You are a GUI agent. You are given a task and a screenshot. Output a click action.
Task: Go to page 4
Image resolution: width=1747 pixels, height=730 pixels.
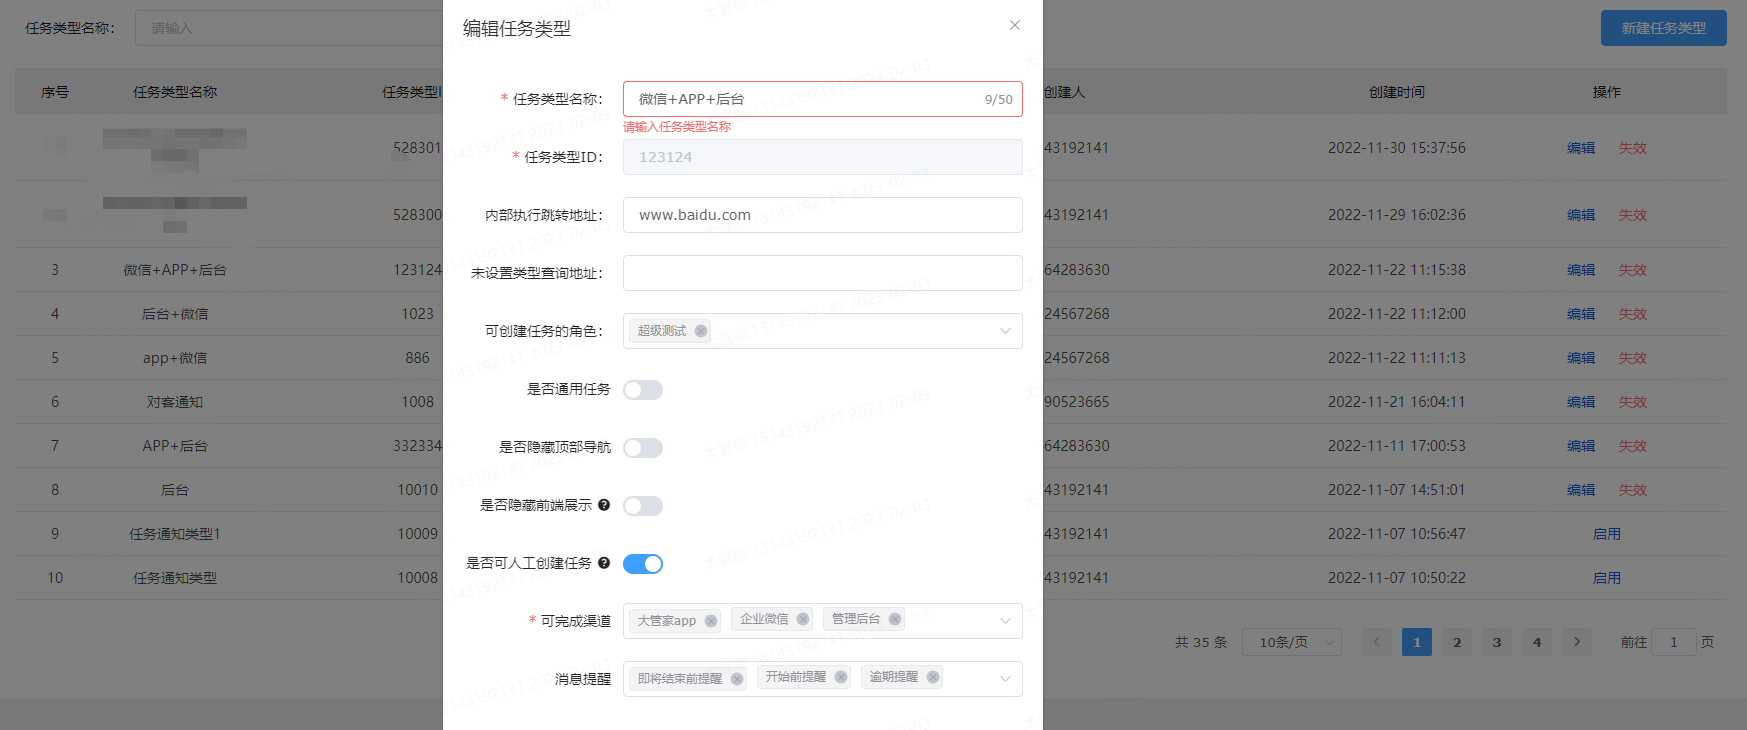1537,642
